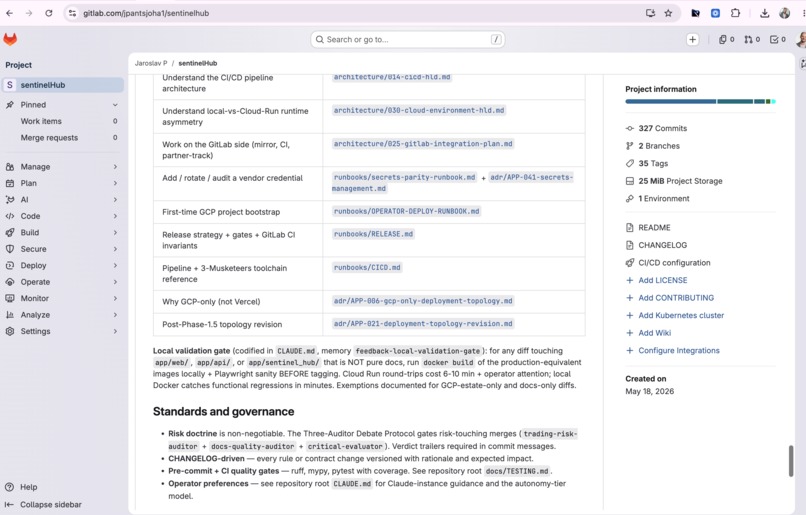Click the tag icon beside 35 Tags
Screen dimensions: 806x515
pos(630,163)
